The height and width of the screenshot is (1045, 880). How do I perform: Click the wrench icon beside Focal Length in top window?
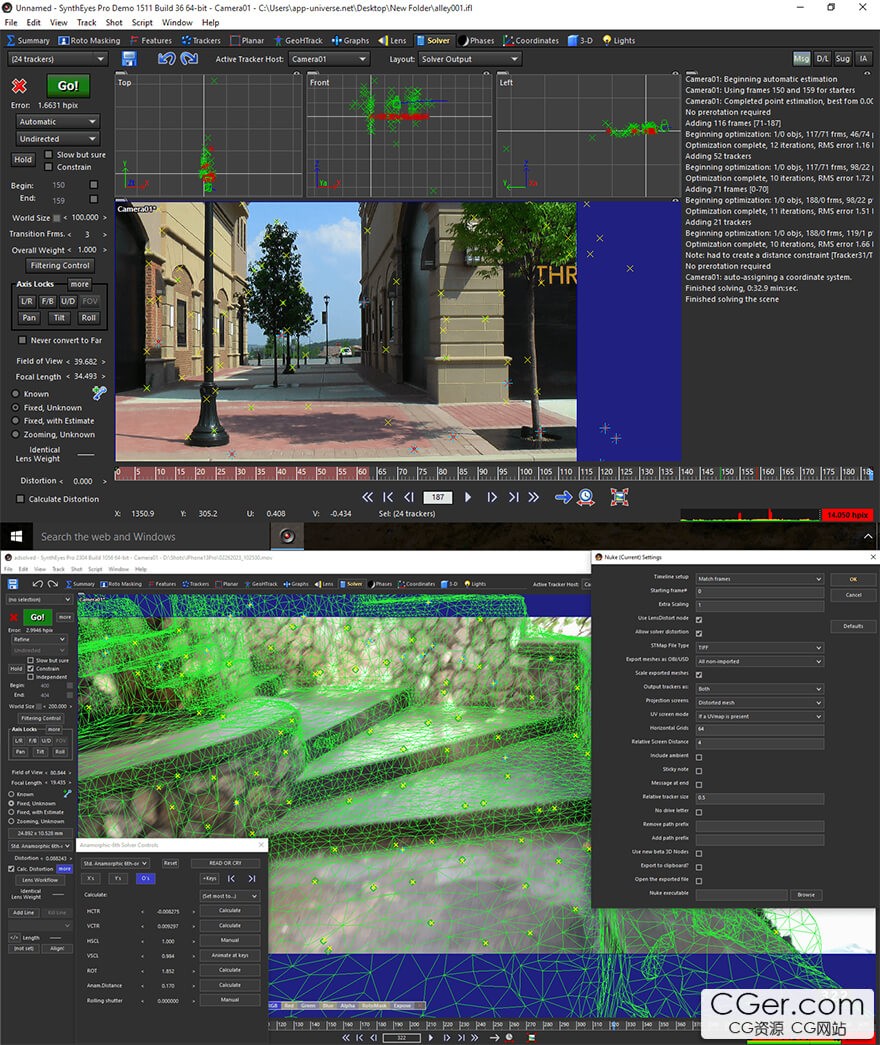(99, 393)
